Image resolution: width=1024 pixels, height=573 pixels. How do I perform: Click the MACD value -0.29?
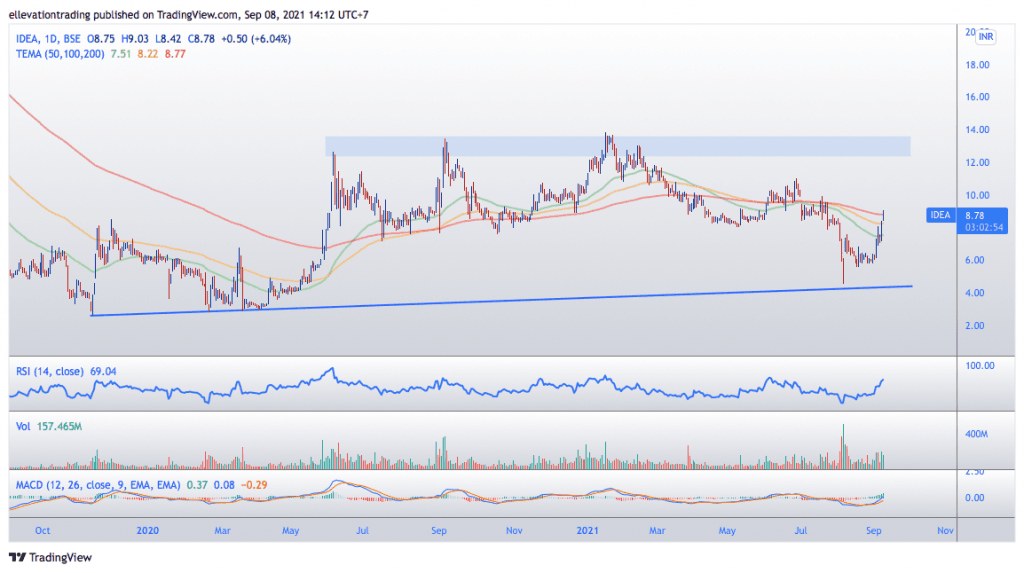point(254,485)
